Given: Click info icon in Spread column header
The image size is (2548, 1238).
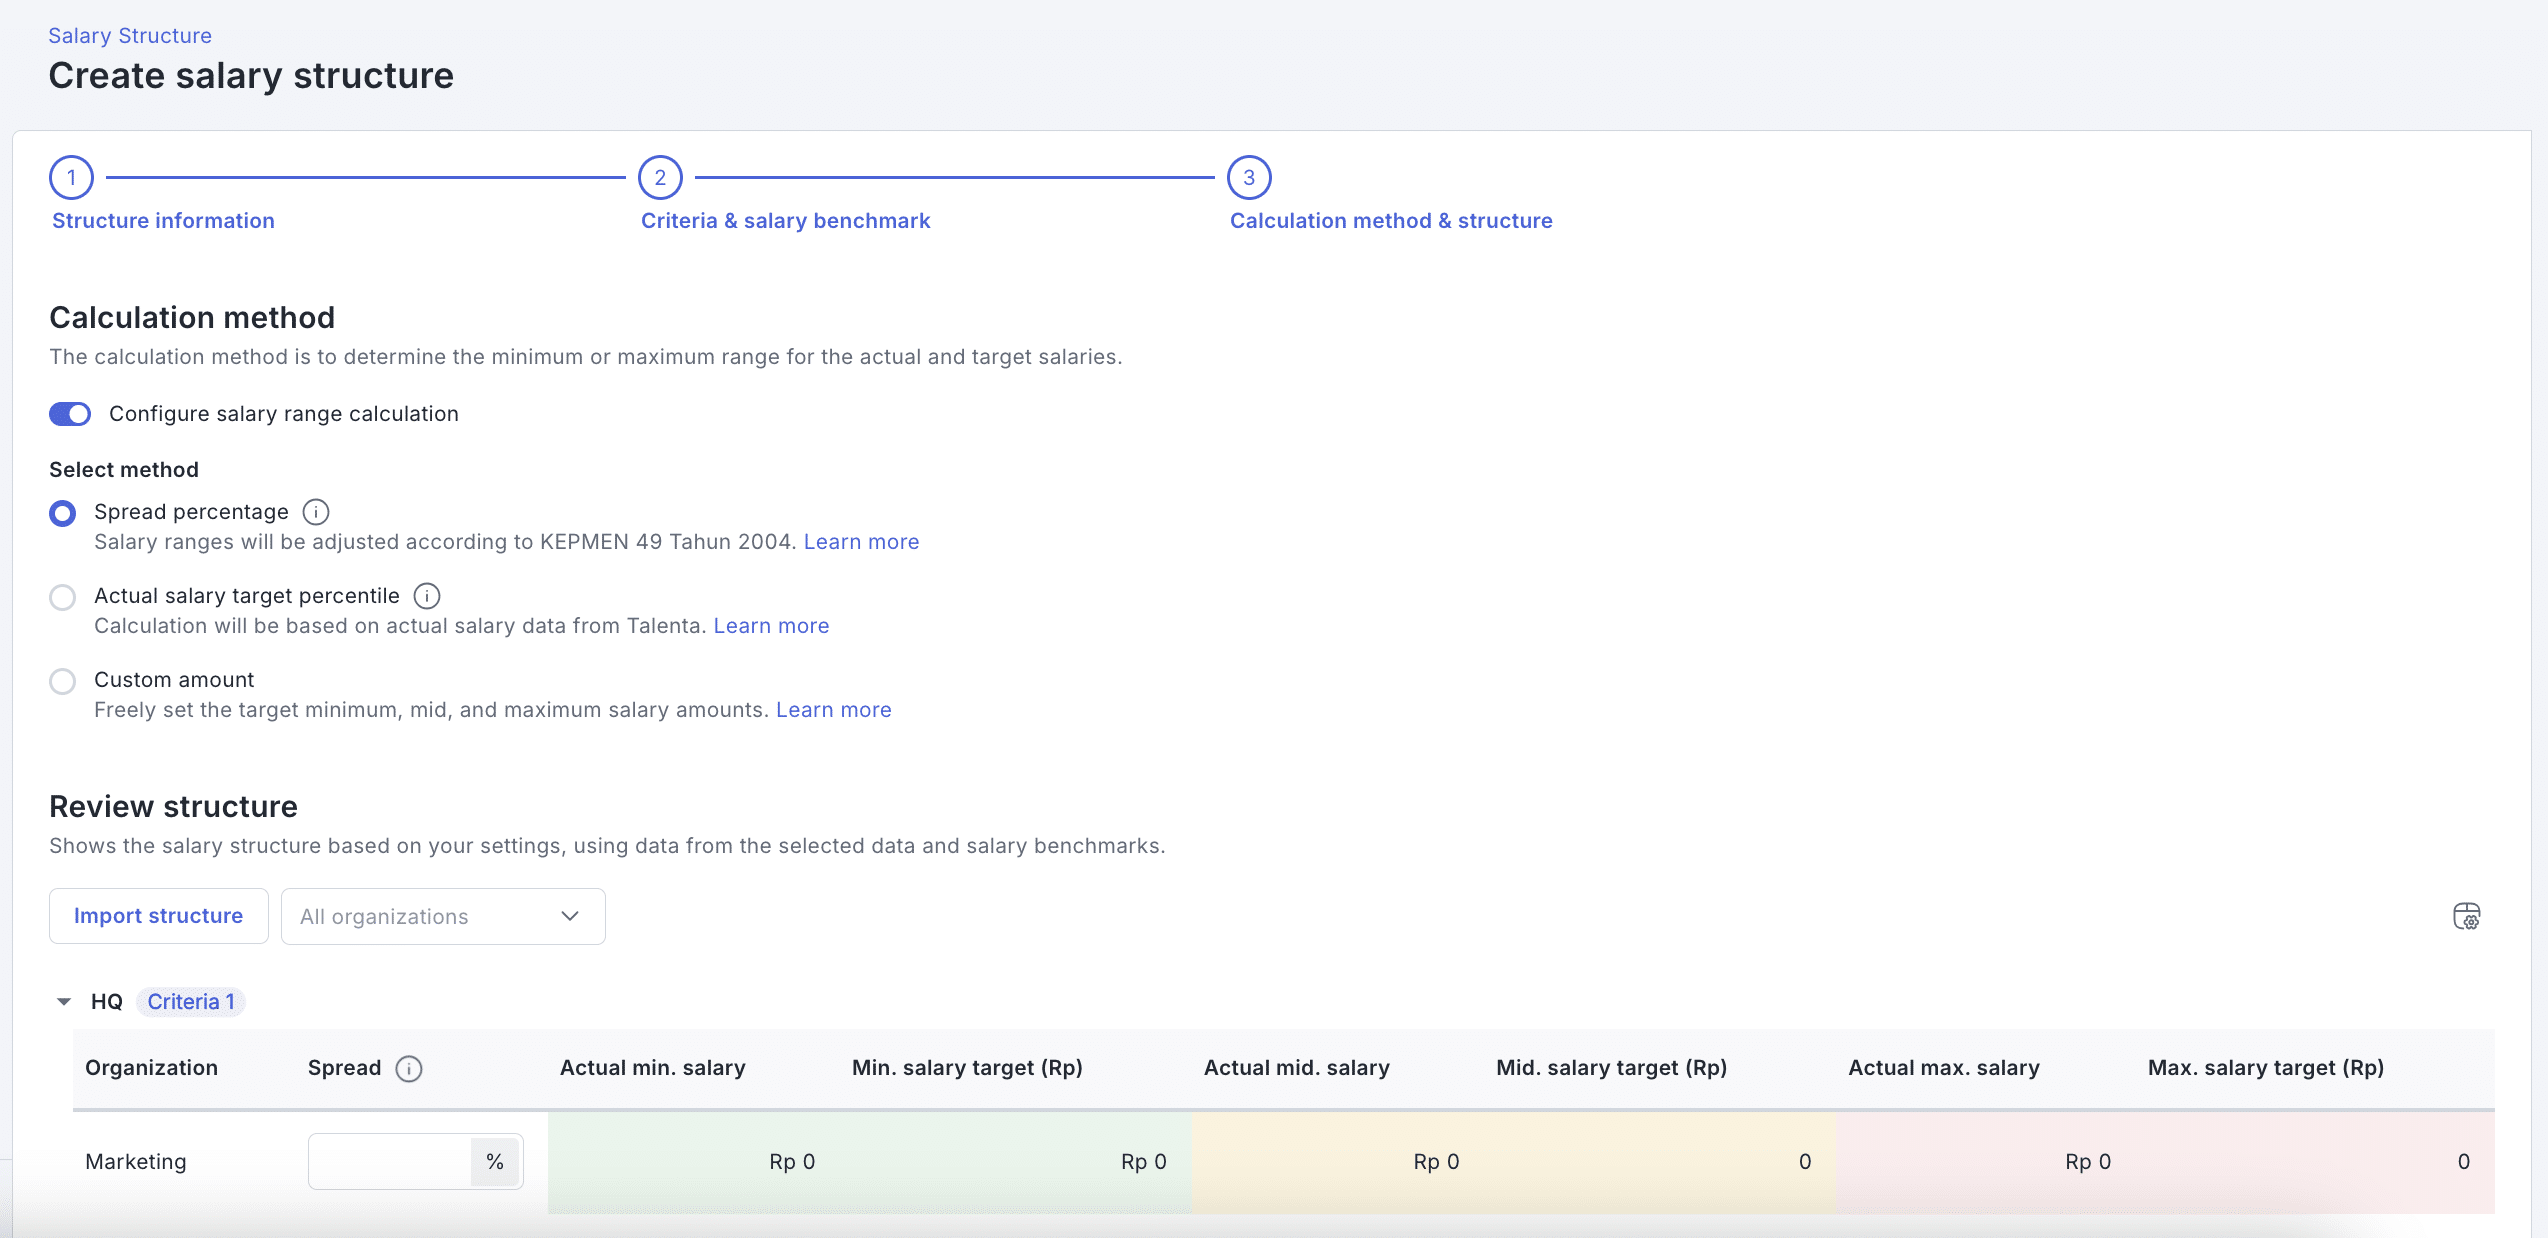Looking at the screenshot, I should coord(409,1068).
